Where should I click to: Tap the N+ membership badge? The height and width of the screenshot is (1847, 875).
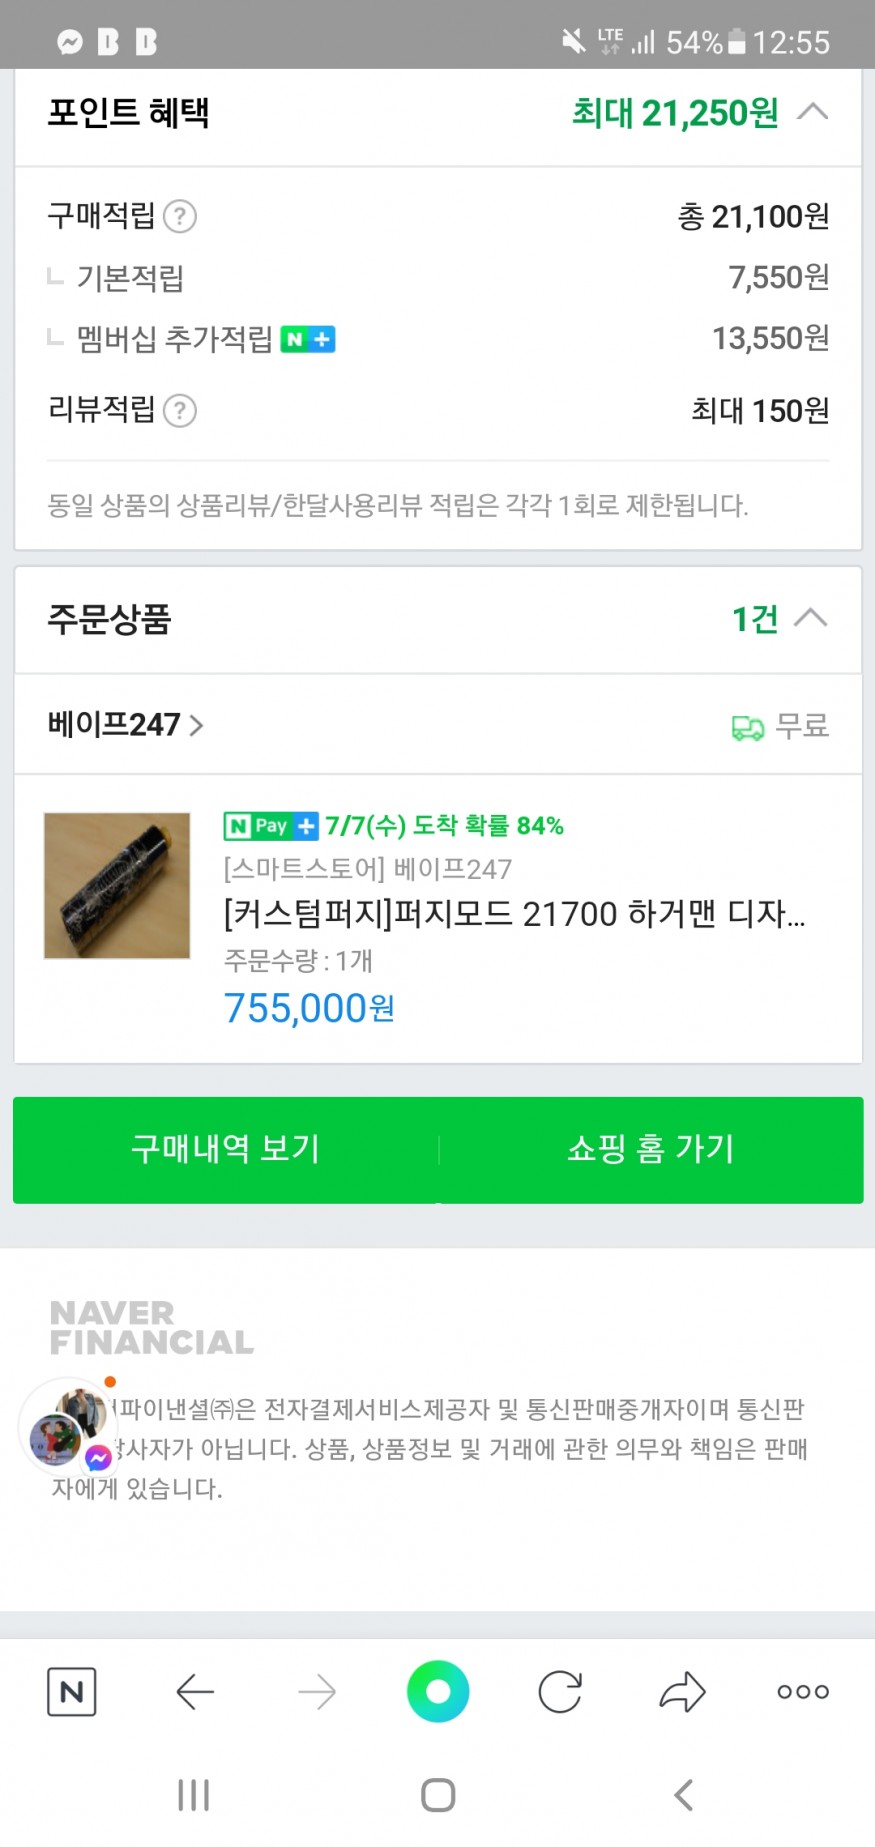(x=308, y=340)
